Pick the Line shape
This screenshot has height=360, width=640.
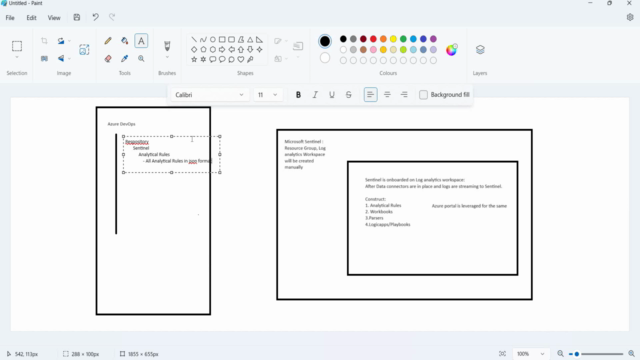pyautogui.click(x=194, y=40)
